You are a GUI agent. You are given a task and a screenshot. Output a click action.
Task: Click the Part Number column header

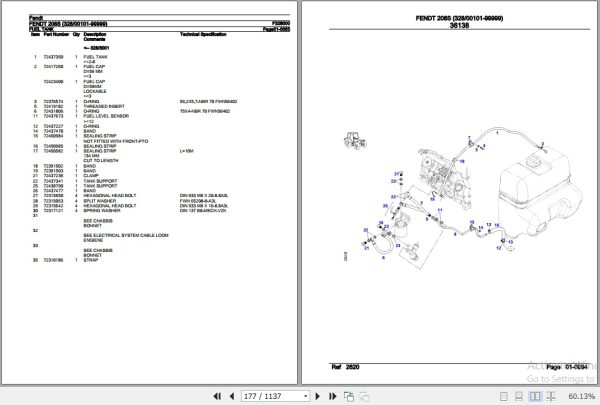click(x=56, y=34)
